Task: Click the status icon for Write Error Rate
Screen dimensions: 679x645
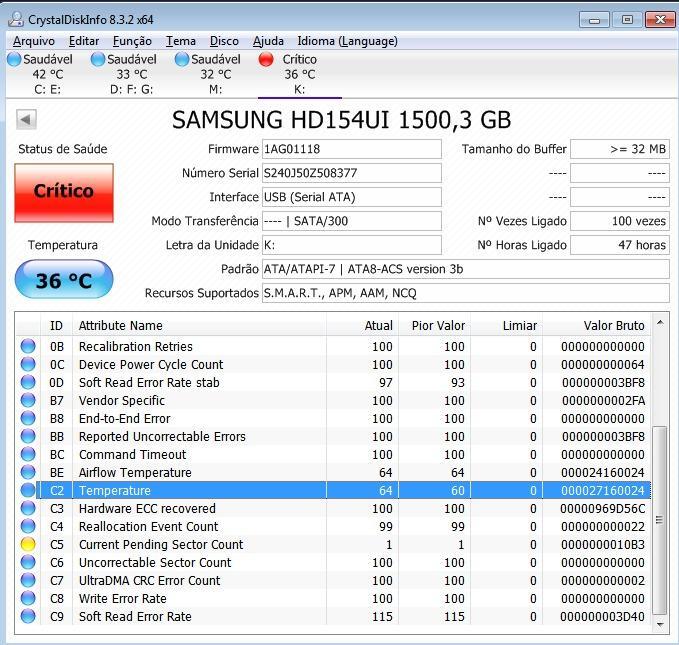Action: coord(28,598)
